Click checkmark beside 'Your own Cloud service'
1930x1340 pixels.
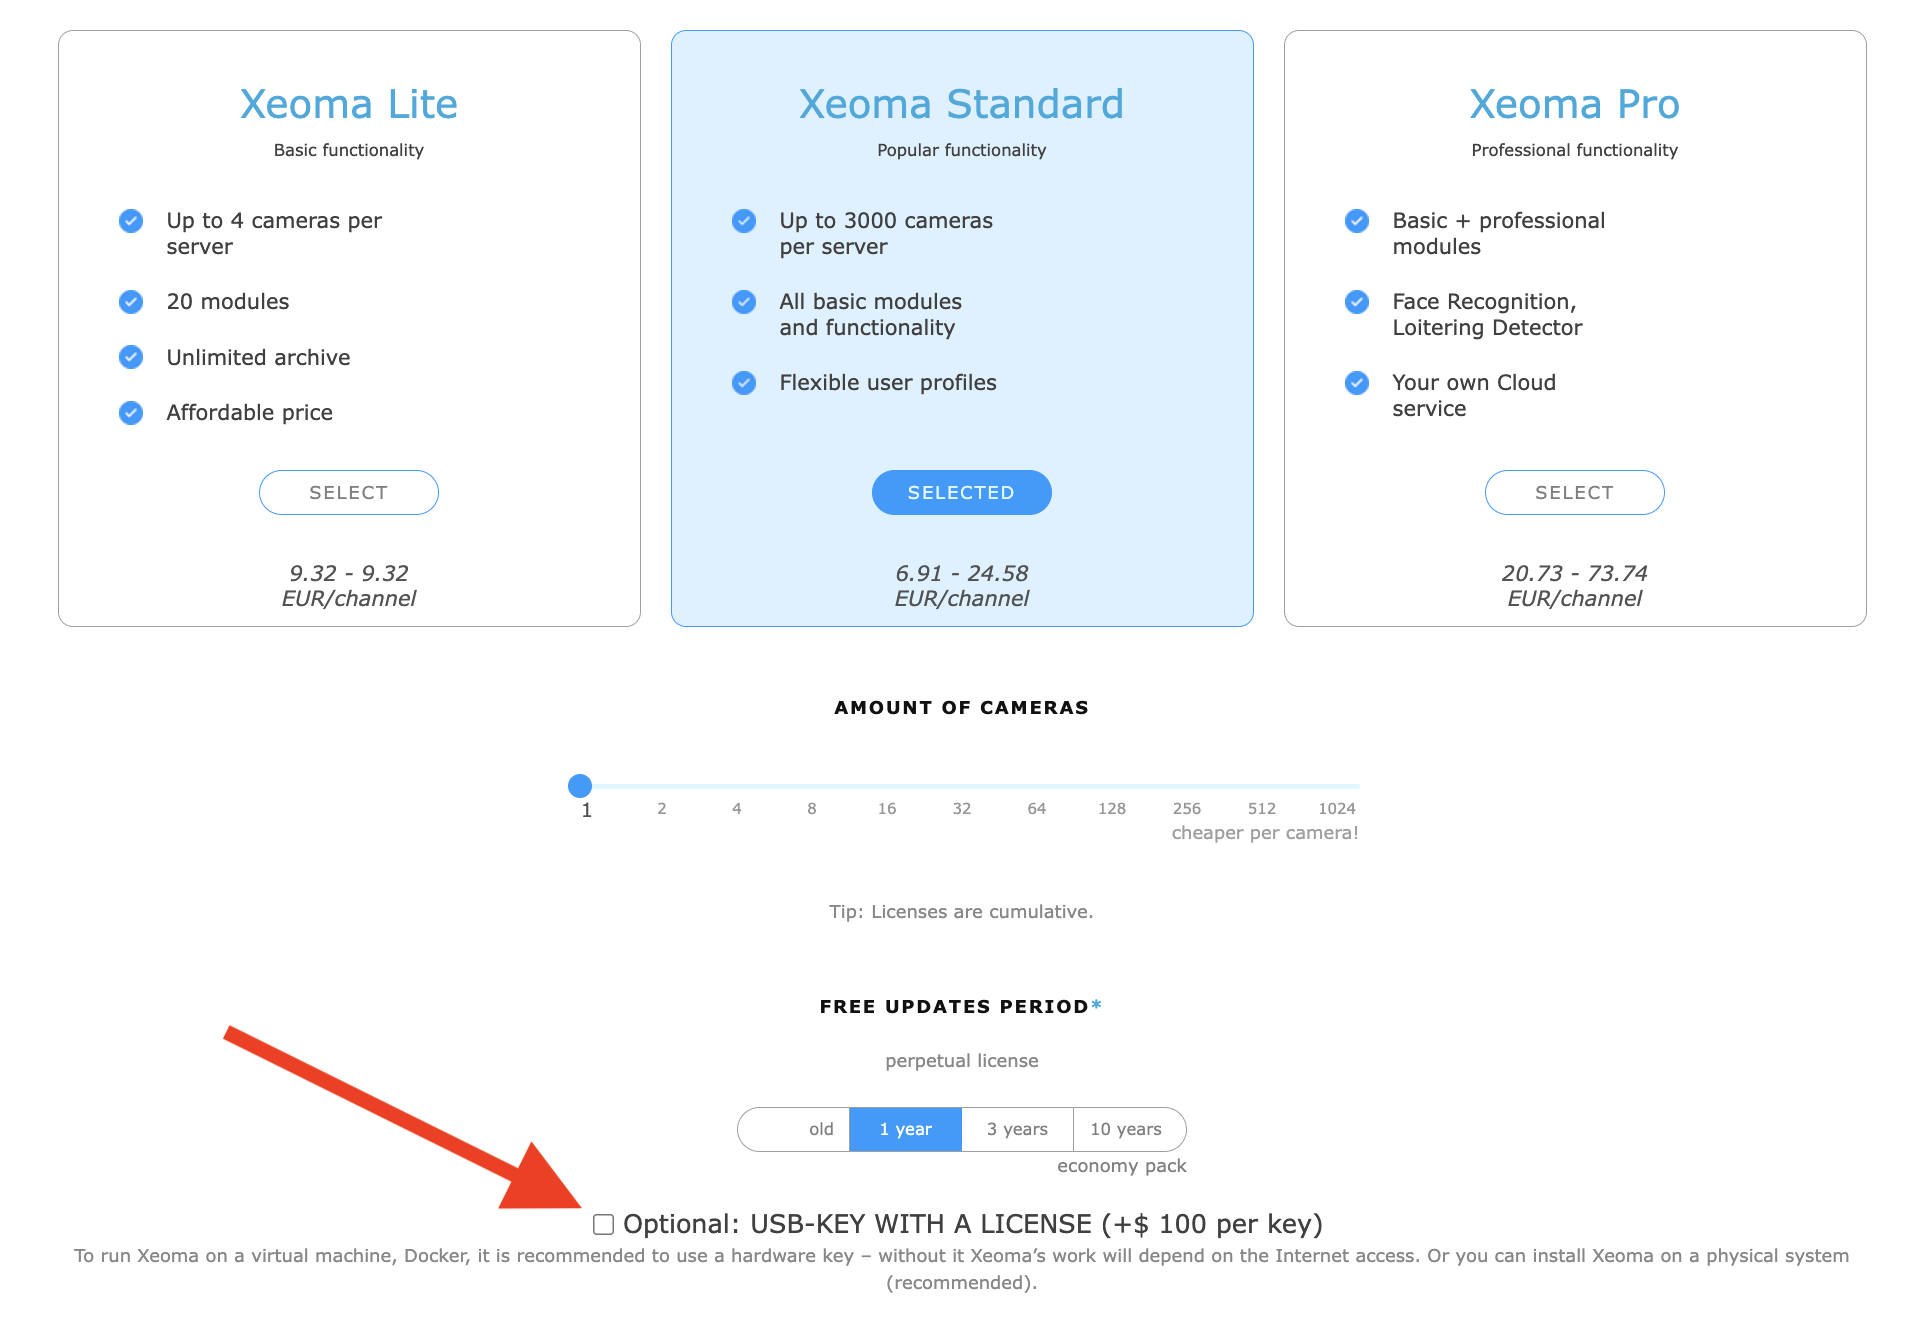pyautogui.click(x=1357, y=383)
